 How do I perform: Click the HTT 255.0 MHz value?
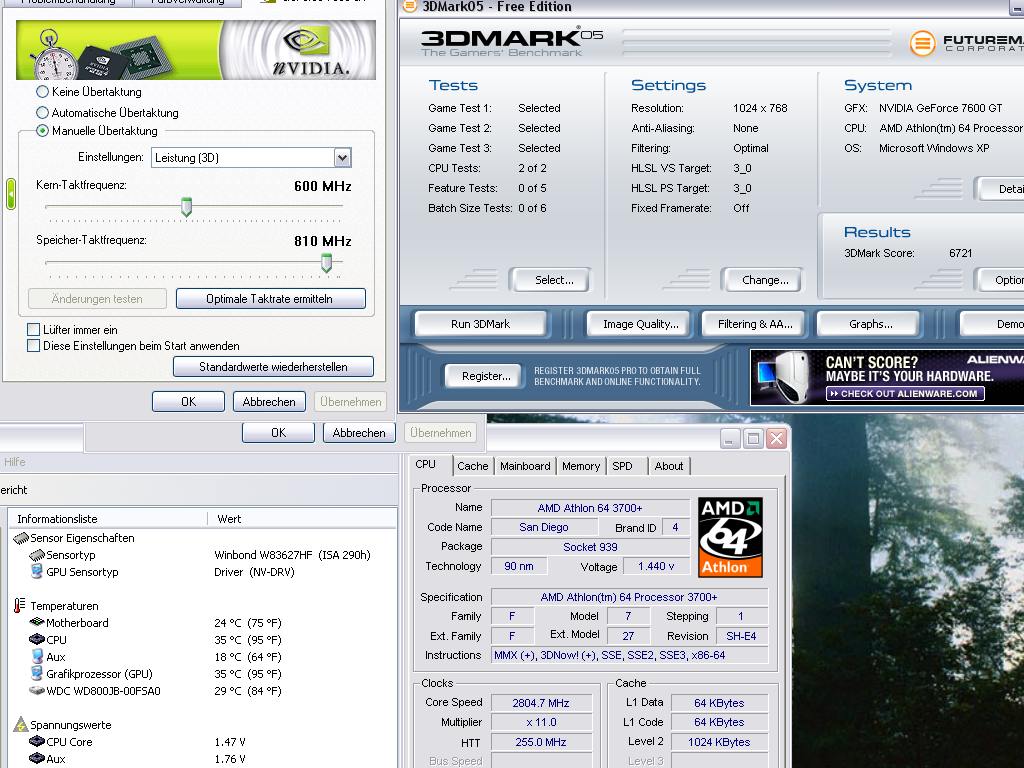click(541, 742)
